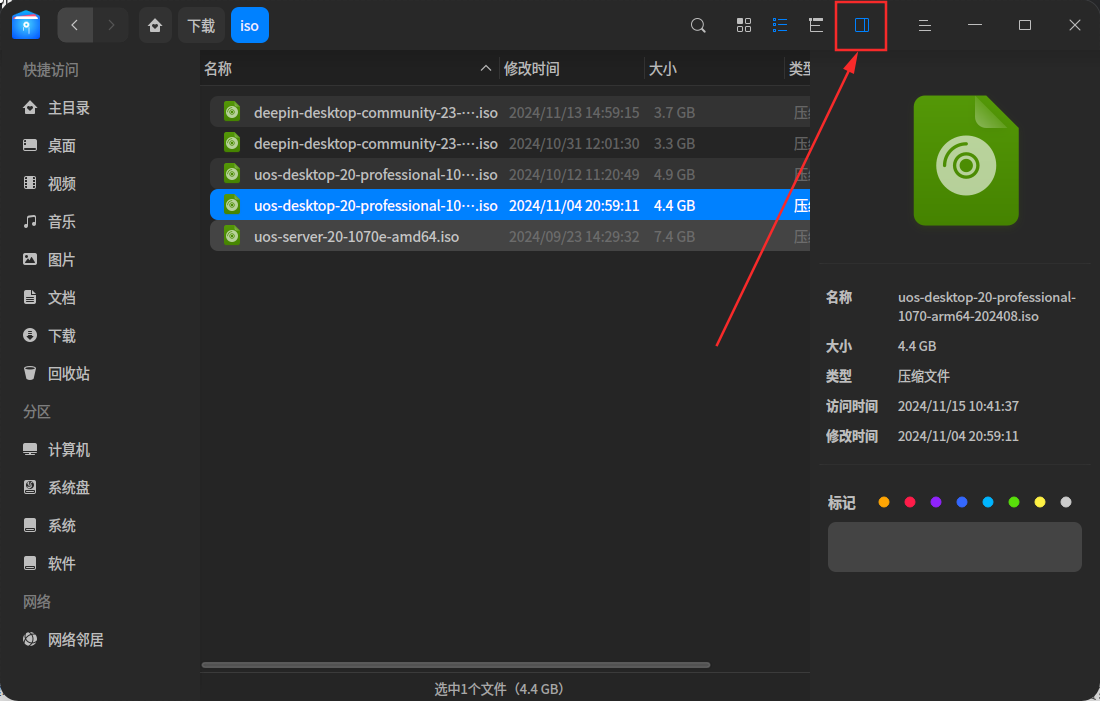
Task: Switch to tree view mode
Action: tap(816, 25)
